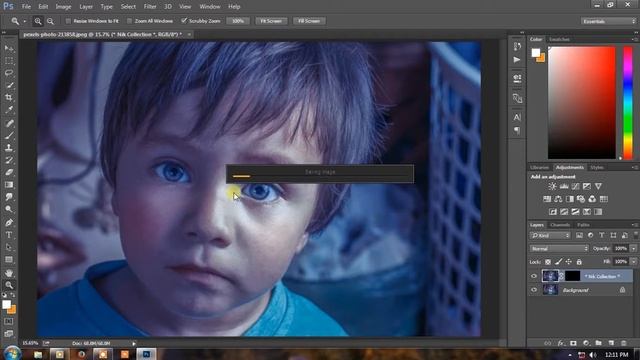
Task: Add a Photo Filter adjustment
Action: pyautogui.click(x=581, y=199)
